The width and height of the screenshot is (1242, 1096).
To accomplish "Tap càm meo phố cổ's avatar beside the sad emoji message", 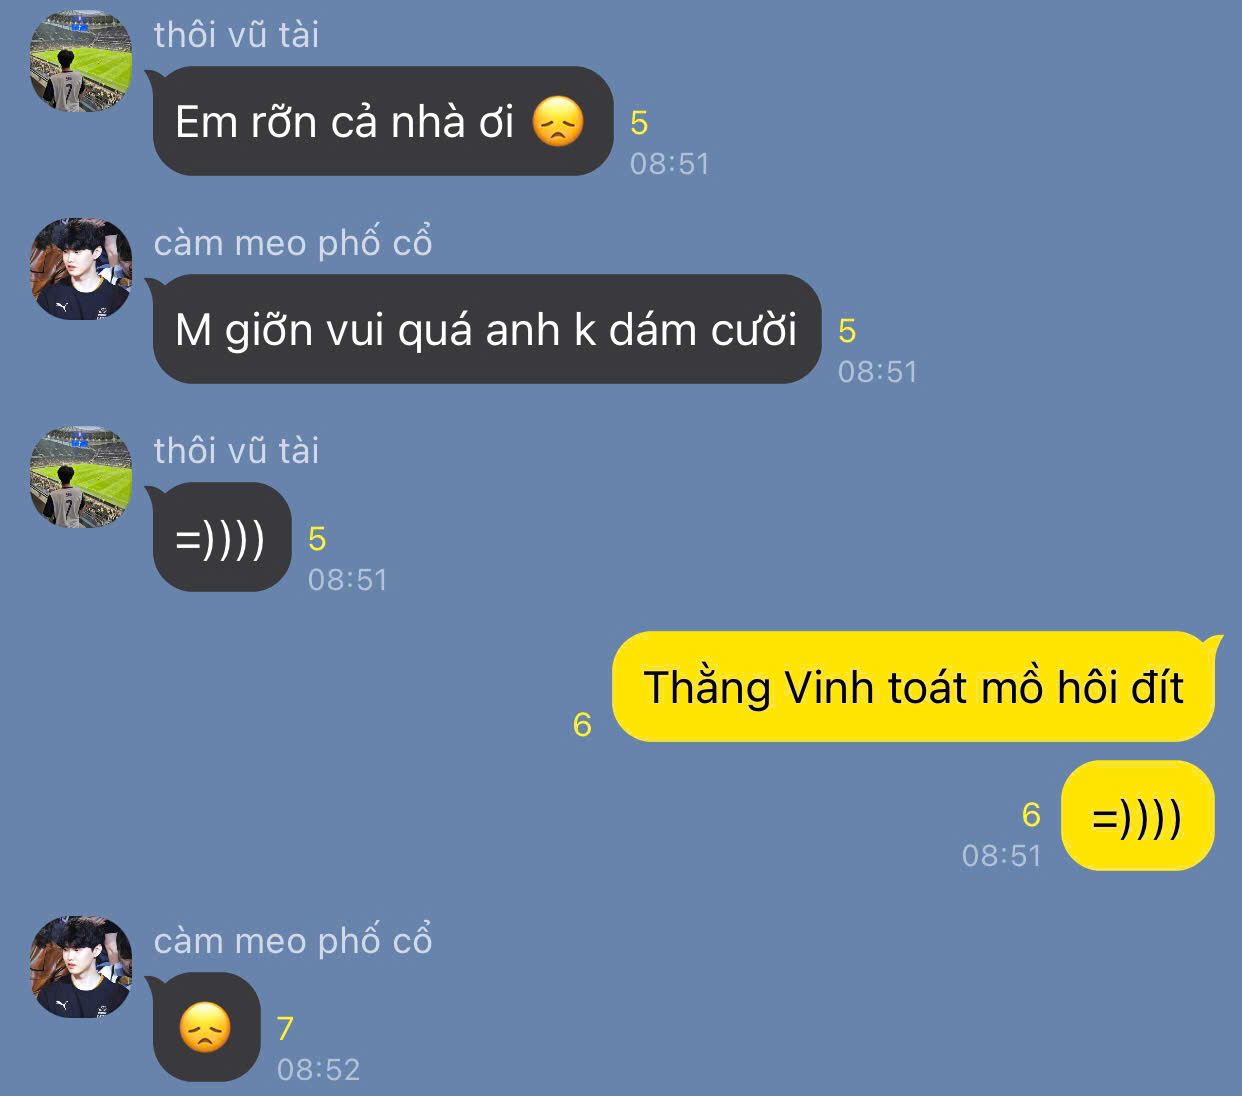I will [81, 967].
